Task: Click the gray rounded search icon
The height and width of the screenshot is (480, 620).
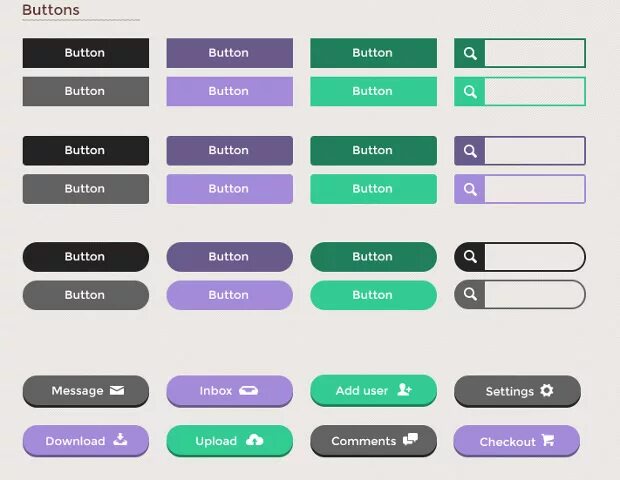Action: [x=470, y=295]
